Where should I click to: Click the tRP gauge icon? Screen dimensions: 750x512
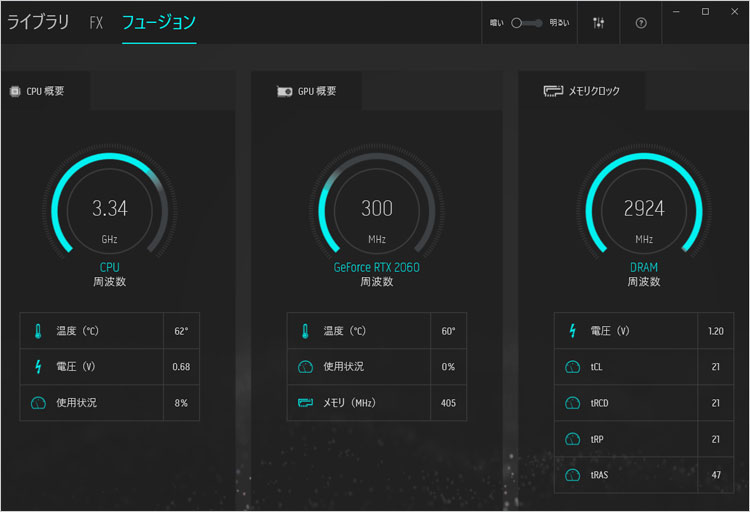click(573, 439)
